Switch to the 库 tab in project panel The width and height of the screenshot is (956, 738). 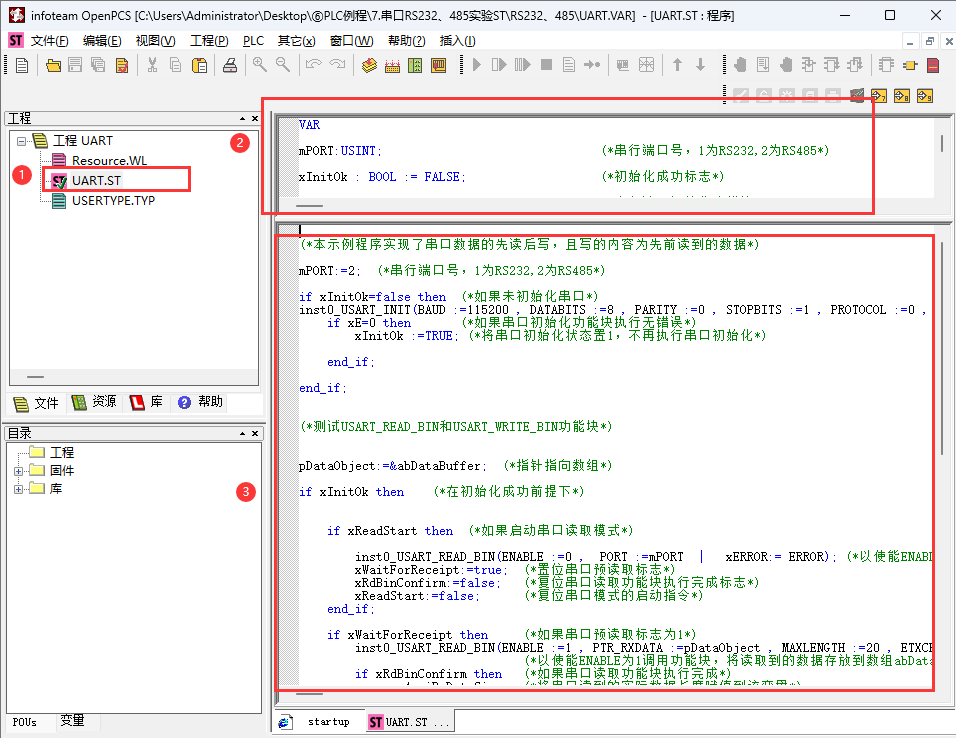tap(146, 402)
